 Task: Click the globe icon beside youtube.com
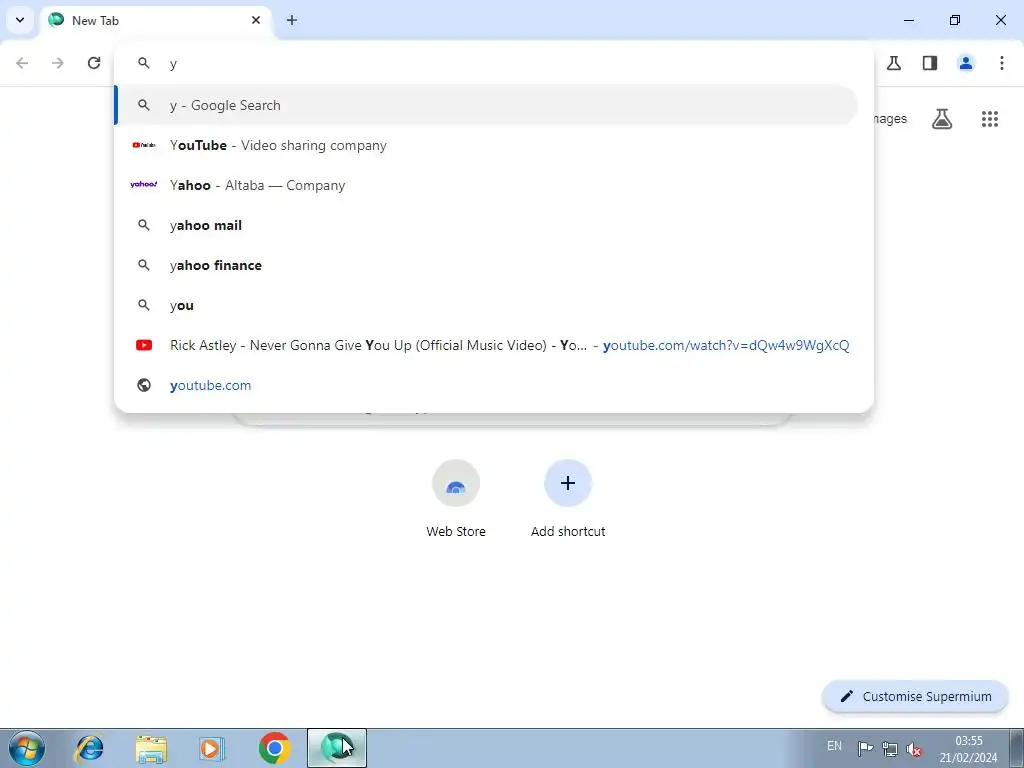[x=144, y=385]
